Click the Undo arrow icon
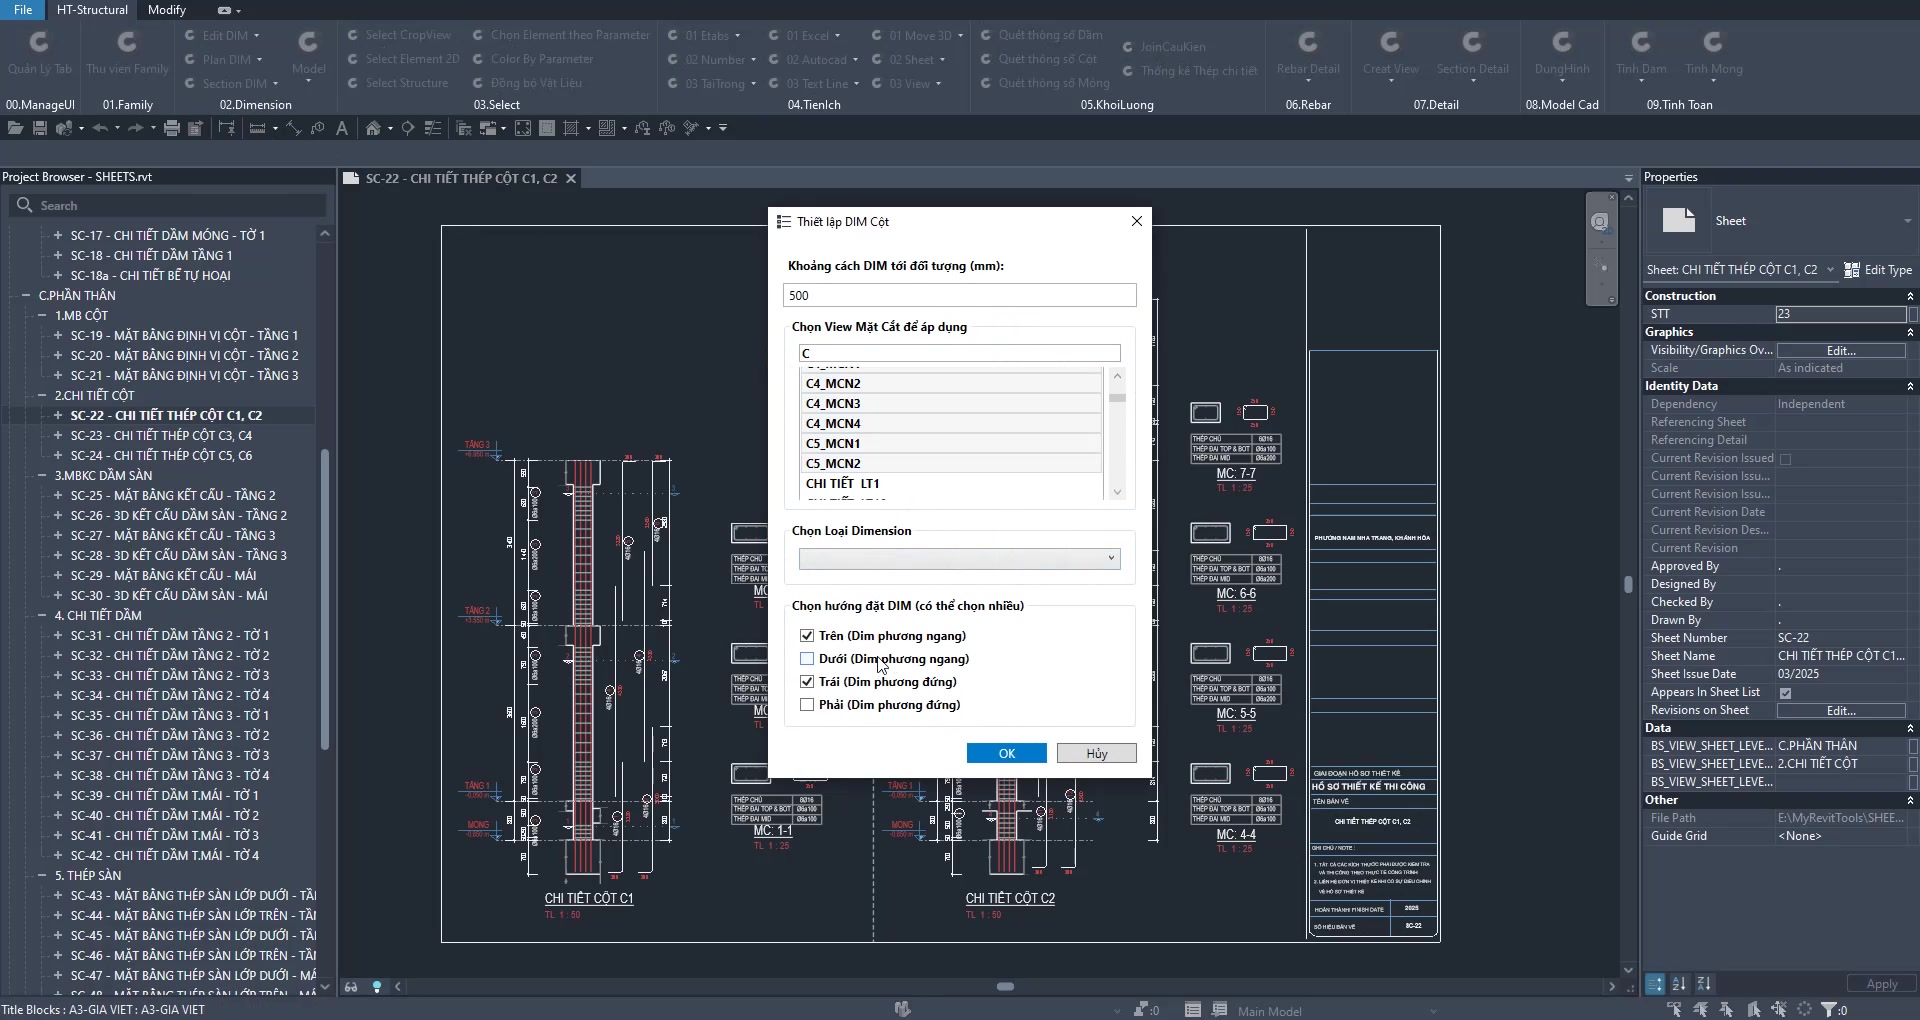Viewport: 1920px width, 1020px height. [x=100, y=128]
